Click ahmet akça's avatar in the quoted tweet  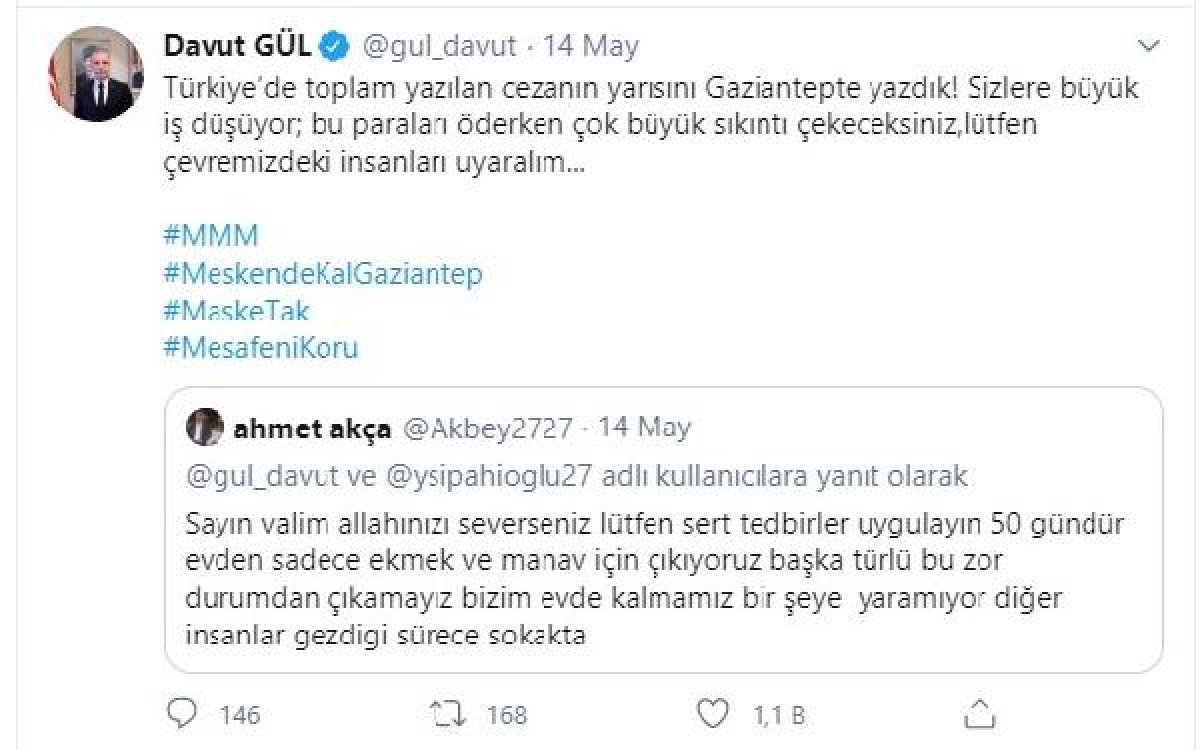(204, 426)
